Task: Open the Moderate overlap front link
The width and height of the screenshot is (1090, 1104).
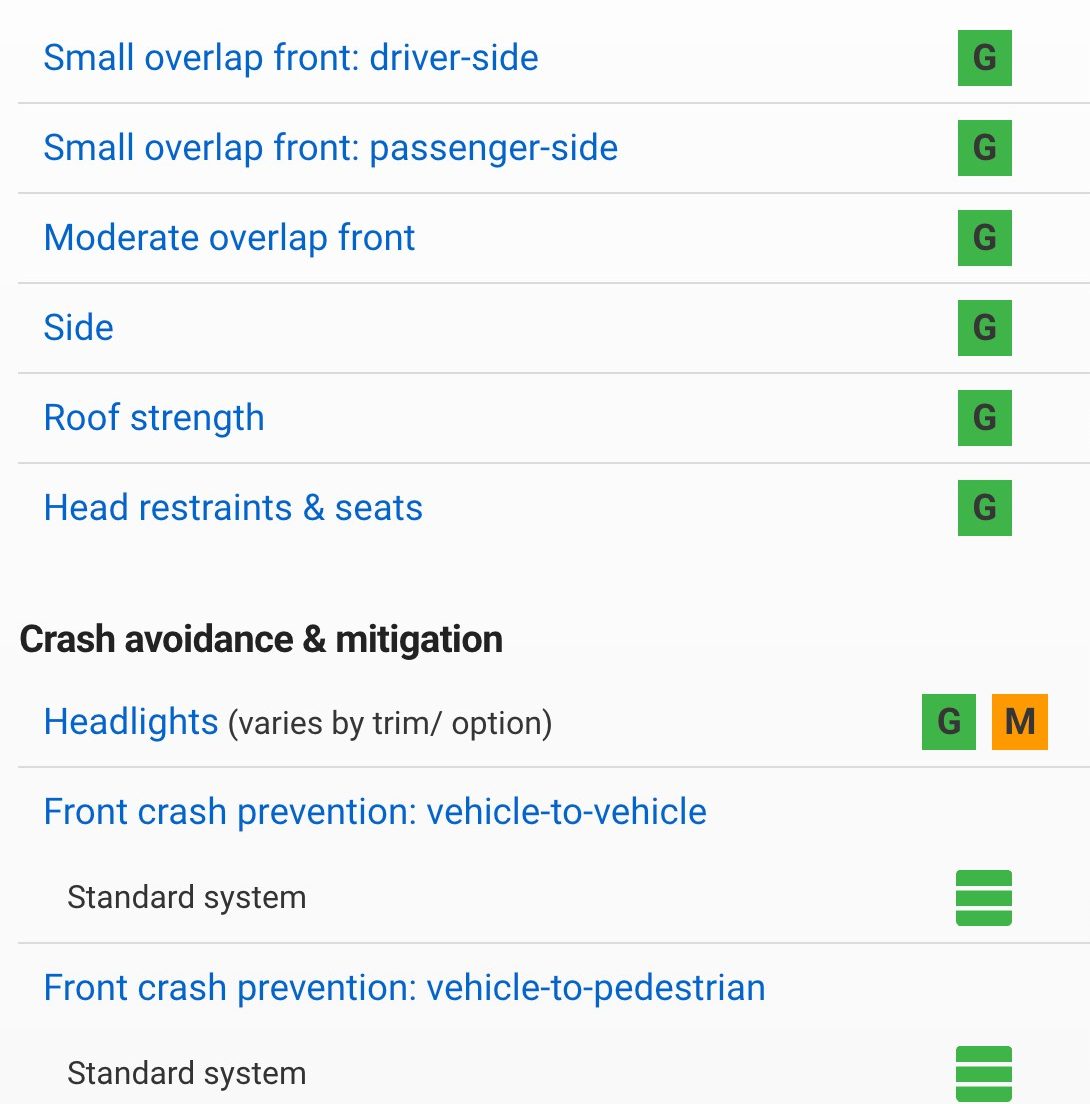Action: [x=230, y=238]
